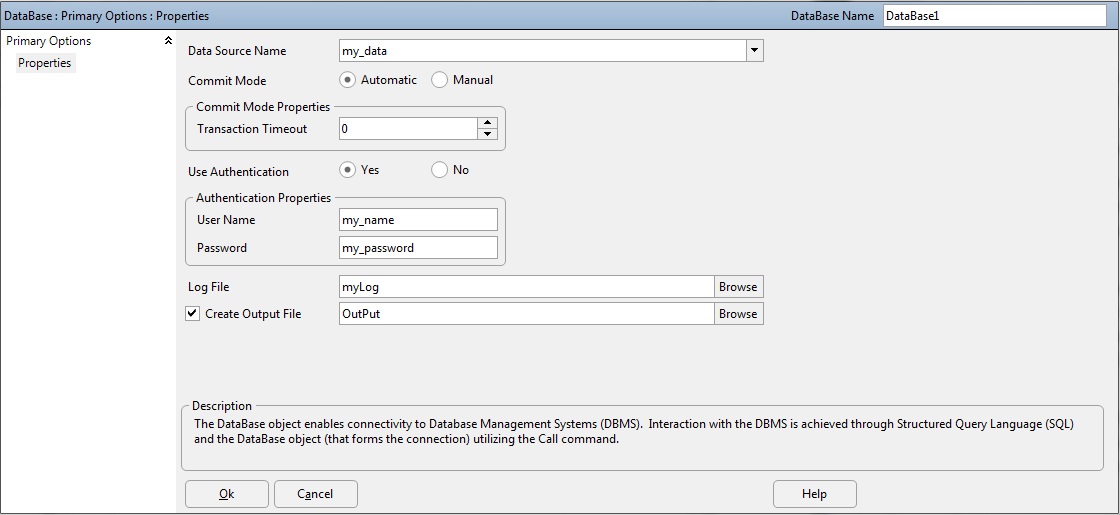Click the DataBase : Primary Options : Properties title

[106, 15]
